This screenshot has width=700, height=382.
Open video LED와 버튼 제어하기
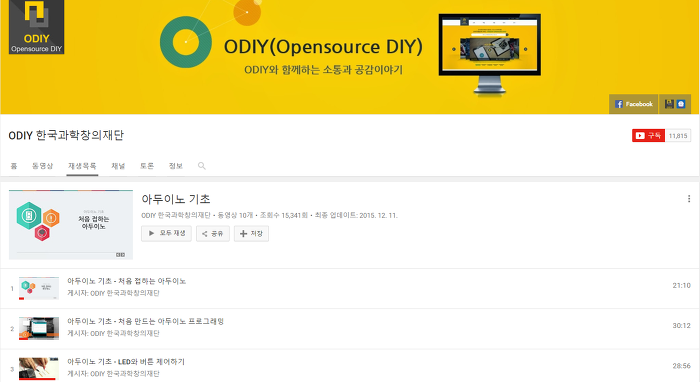point(126,361)
